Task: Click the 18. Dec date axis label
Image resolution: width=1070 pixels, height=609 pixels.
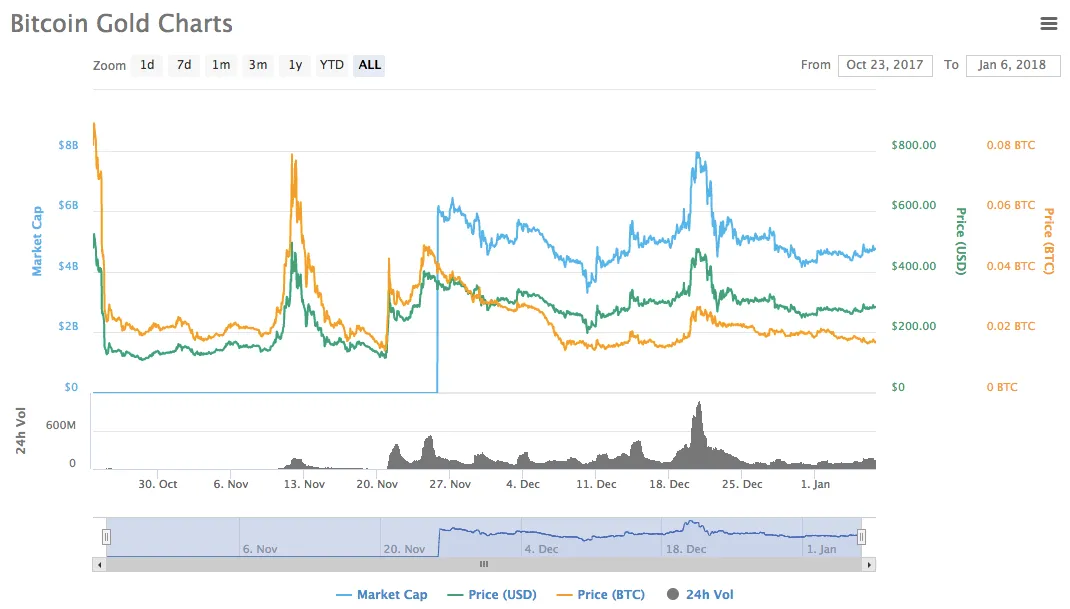Action: 669,484
